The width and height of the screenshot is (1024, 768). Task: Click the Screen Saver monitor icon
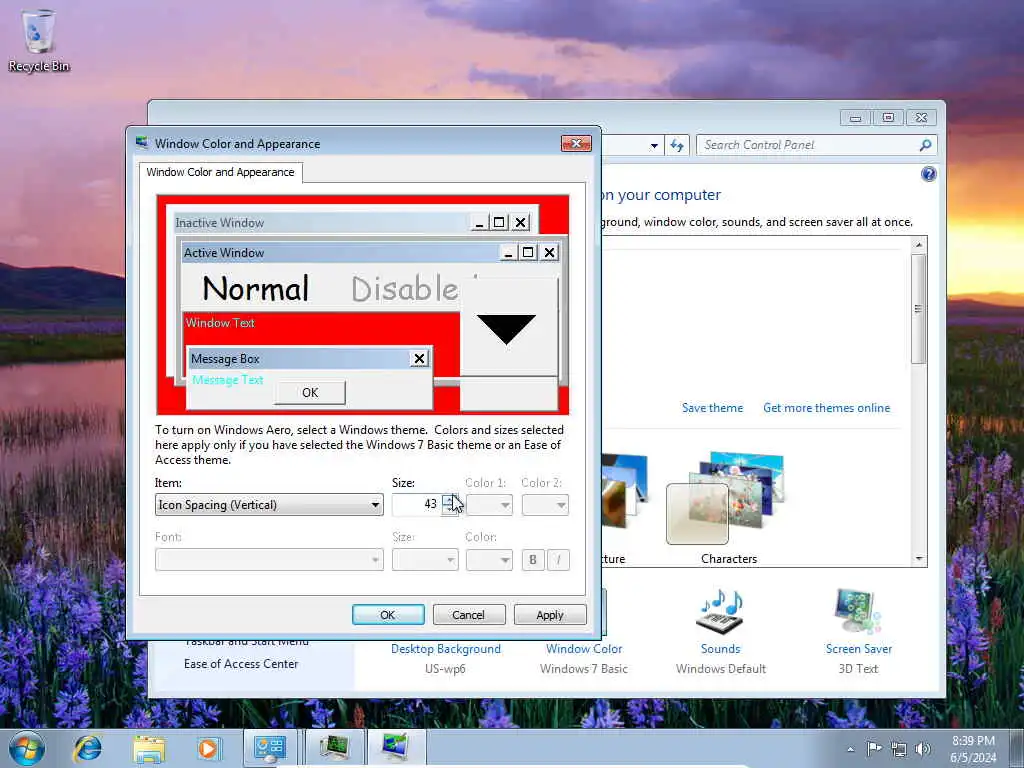(858, 611)
